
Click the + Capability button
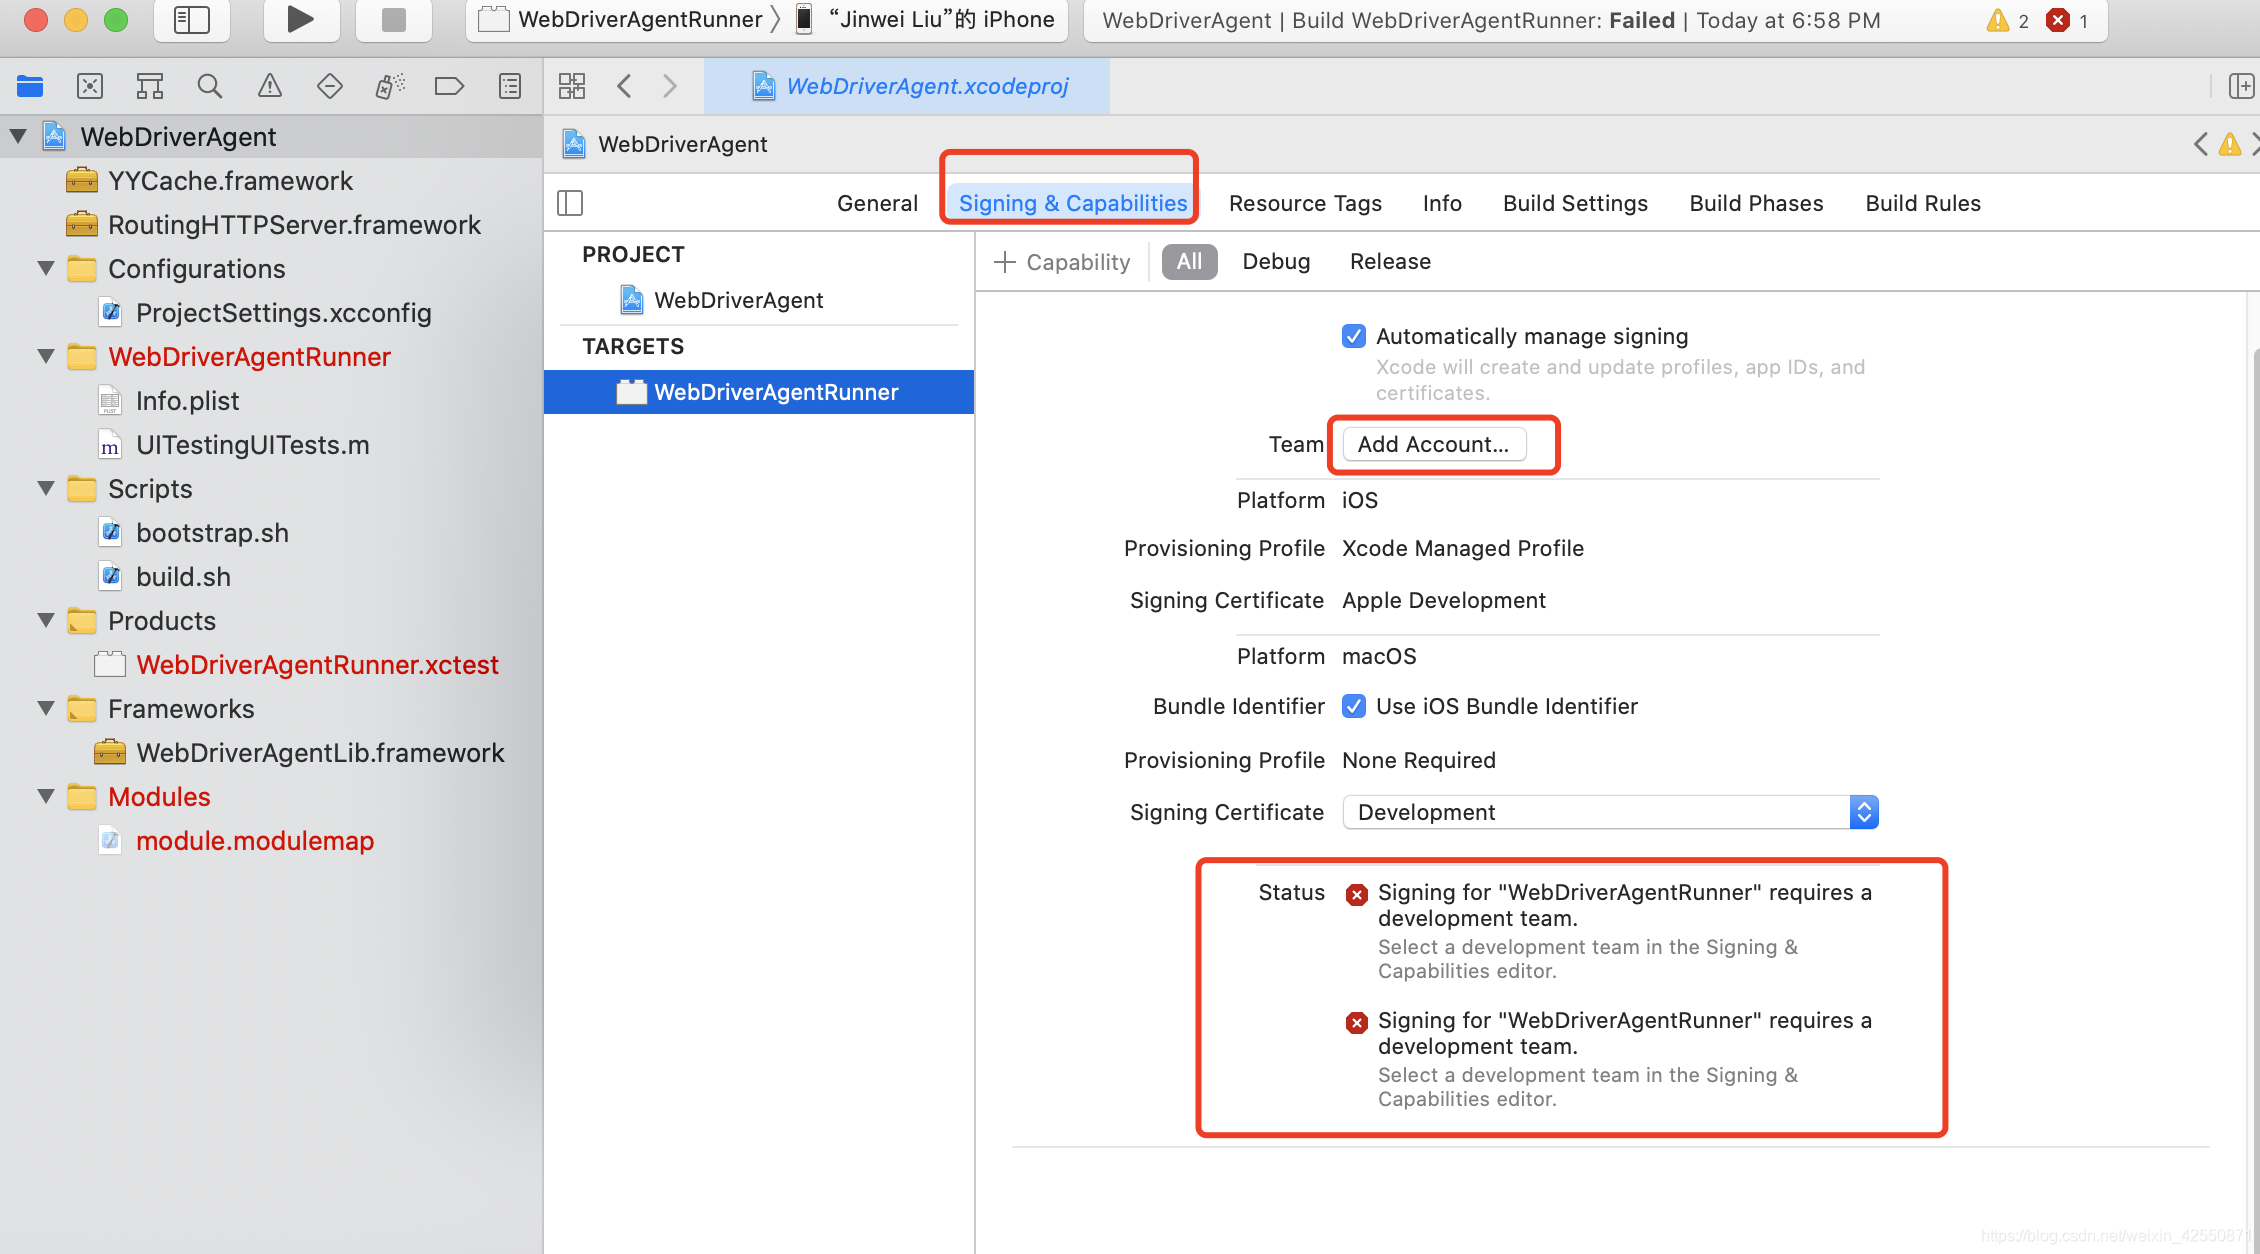coord(1062,262)
